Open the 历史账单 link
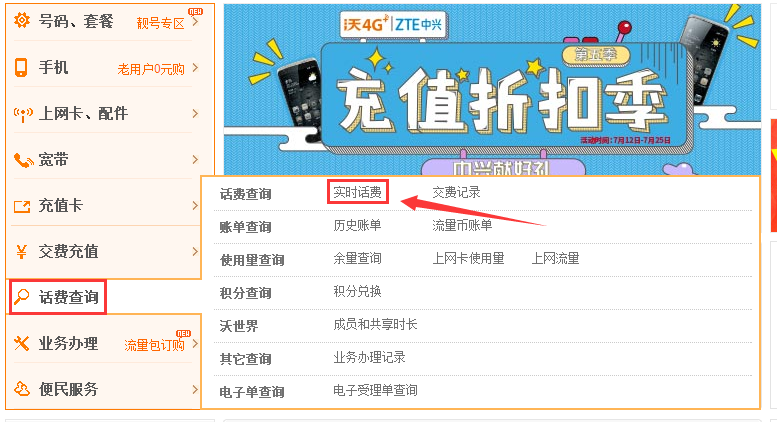The width and height of the screenshot is (777, 422). click(x=357, y=225)
